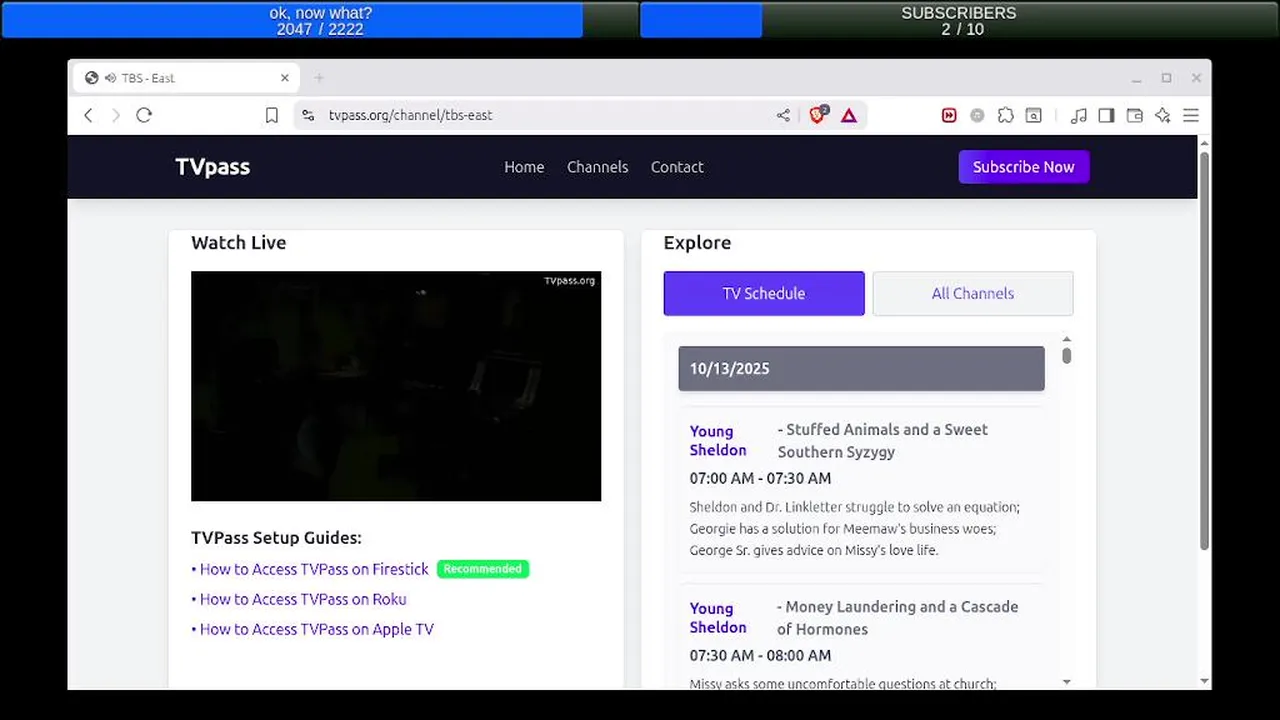Click schedule list scroll up arrow
The image size is (1280, 720).
[x=1066, y=340]
